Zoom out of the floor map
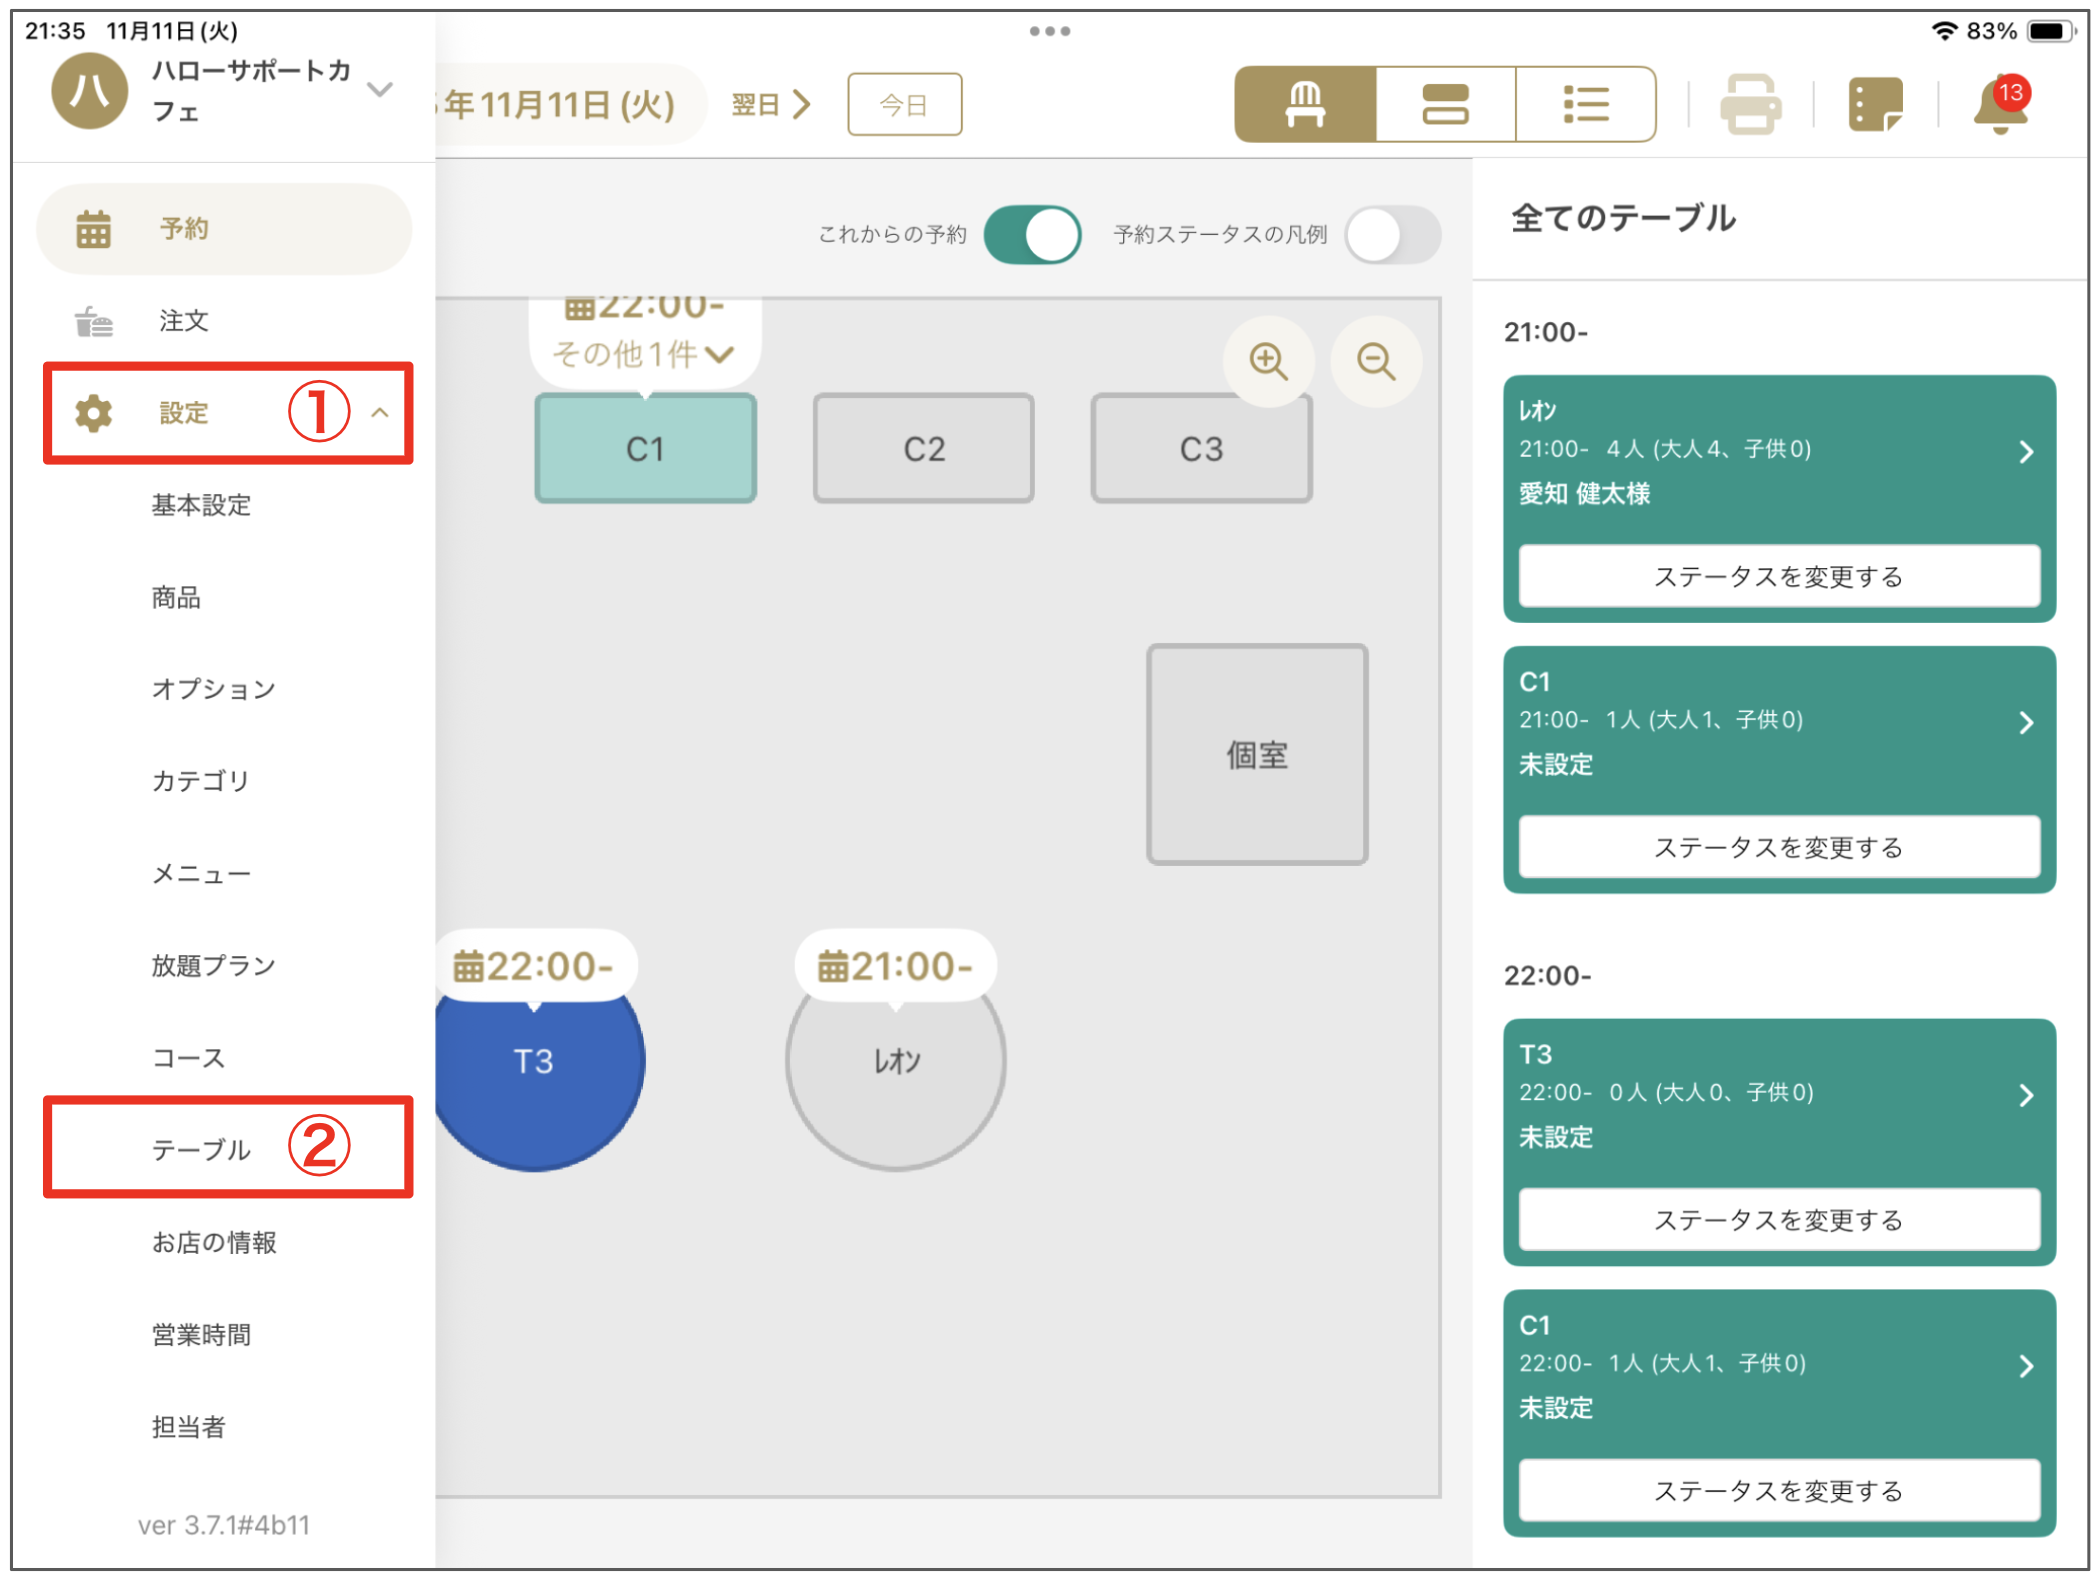 [1375, 361]
